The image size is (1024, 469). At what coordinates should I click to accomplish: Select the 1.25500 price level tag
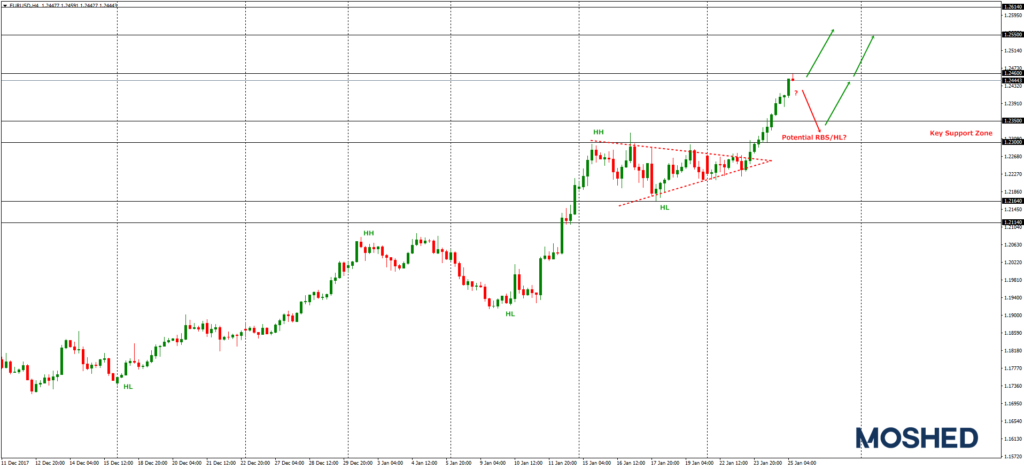click(x=1011, y=35)
